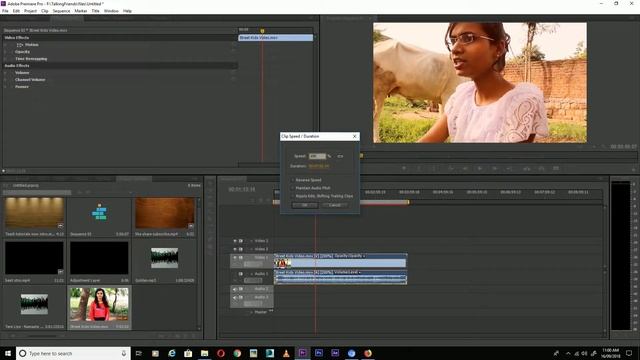640x360 pixels.
Task: Expand the Motion effect
Action: tap(6, 45)
